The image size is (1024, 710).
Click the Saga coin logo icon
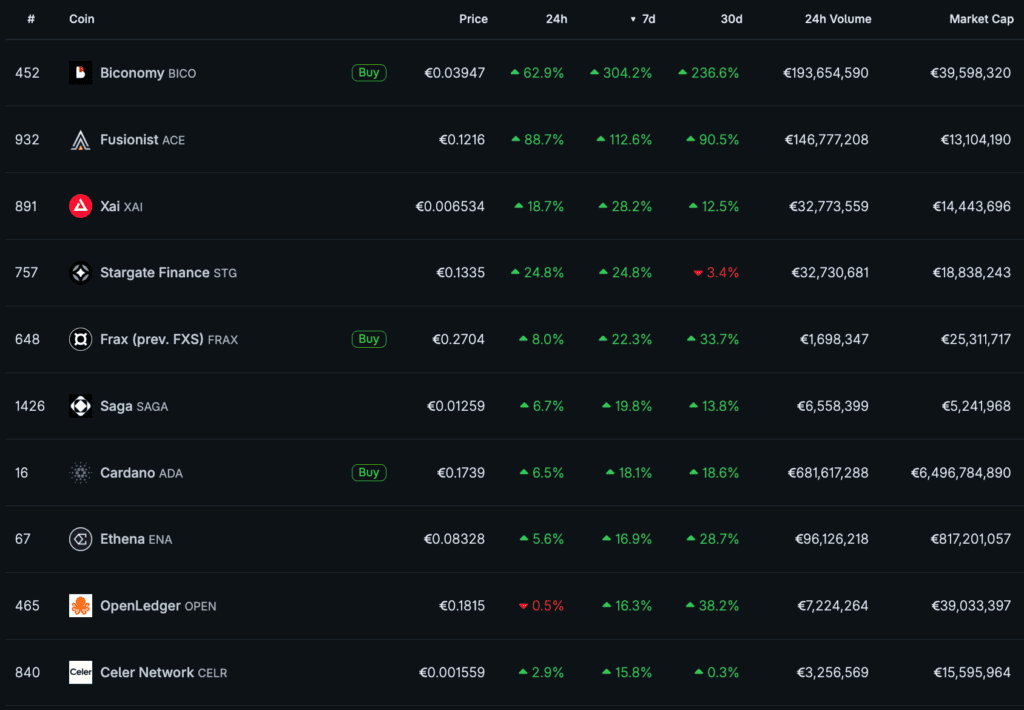pyautogui.click(x=80, y=406)
